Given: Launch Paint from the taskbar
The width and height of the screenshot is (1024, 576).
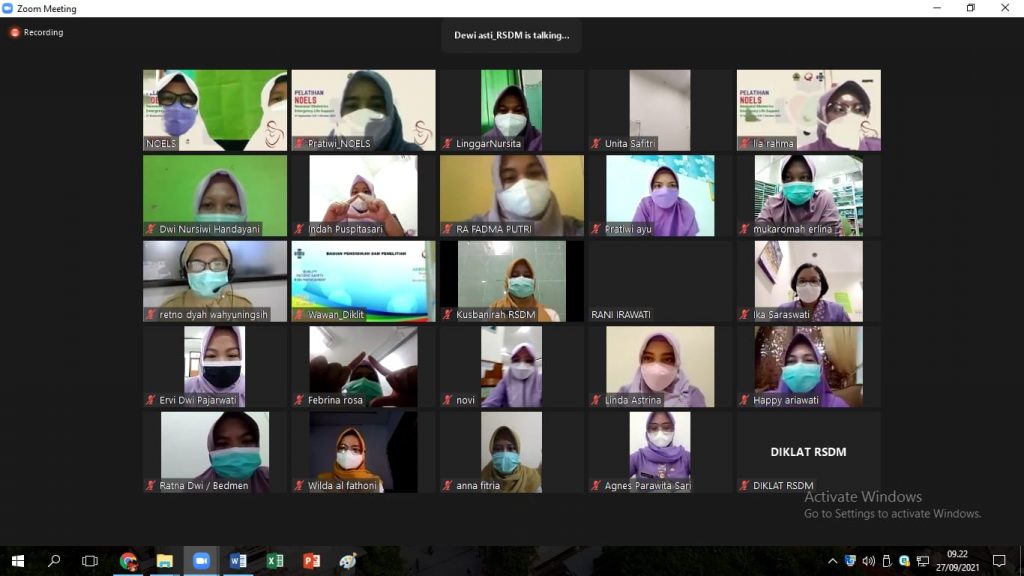Looking at the screenshot, I should pyautogui.click(x=348, y=561).
